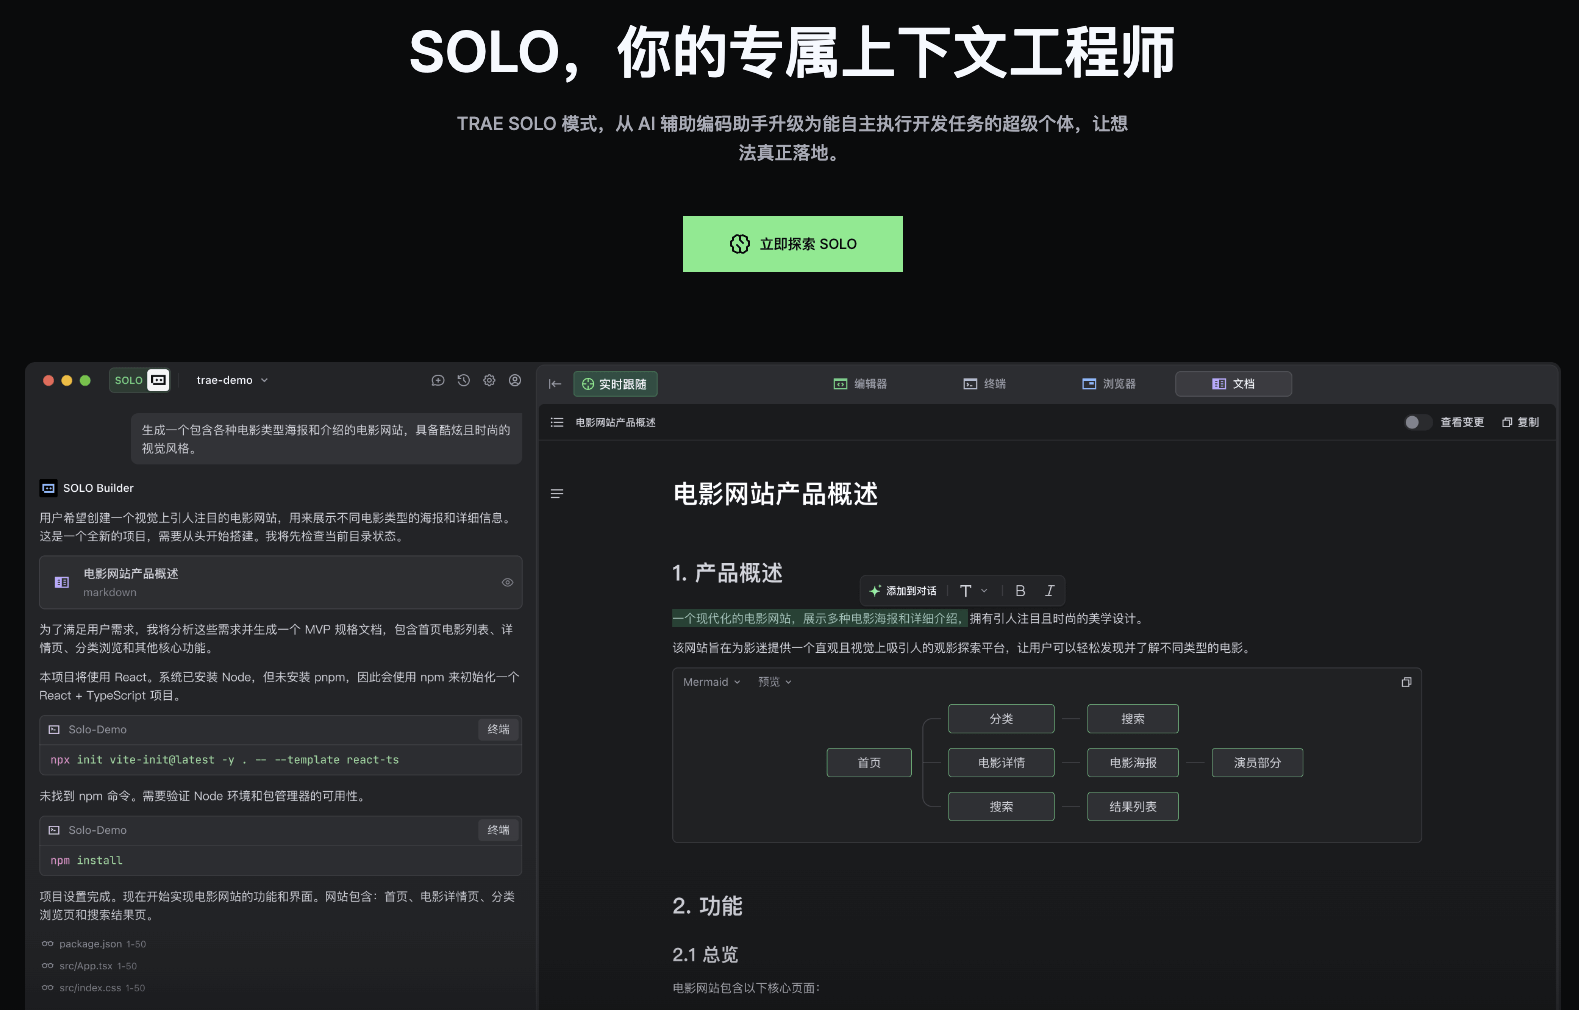The width and height of the screenshot is (1579, 1010).
Task: Open the text style T dropdown
Action: tap(973, 591)
